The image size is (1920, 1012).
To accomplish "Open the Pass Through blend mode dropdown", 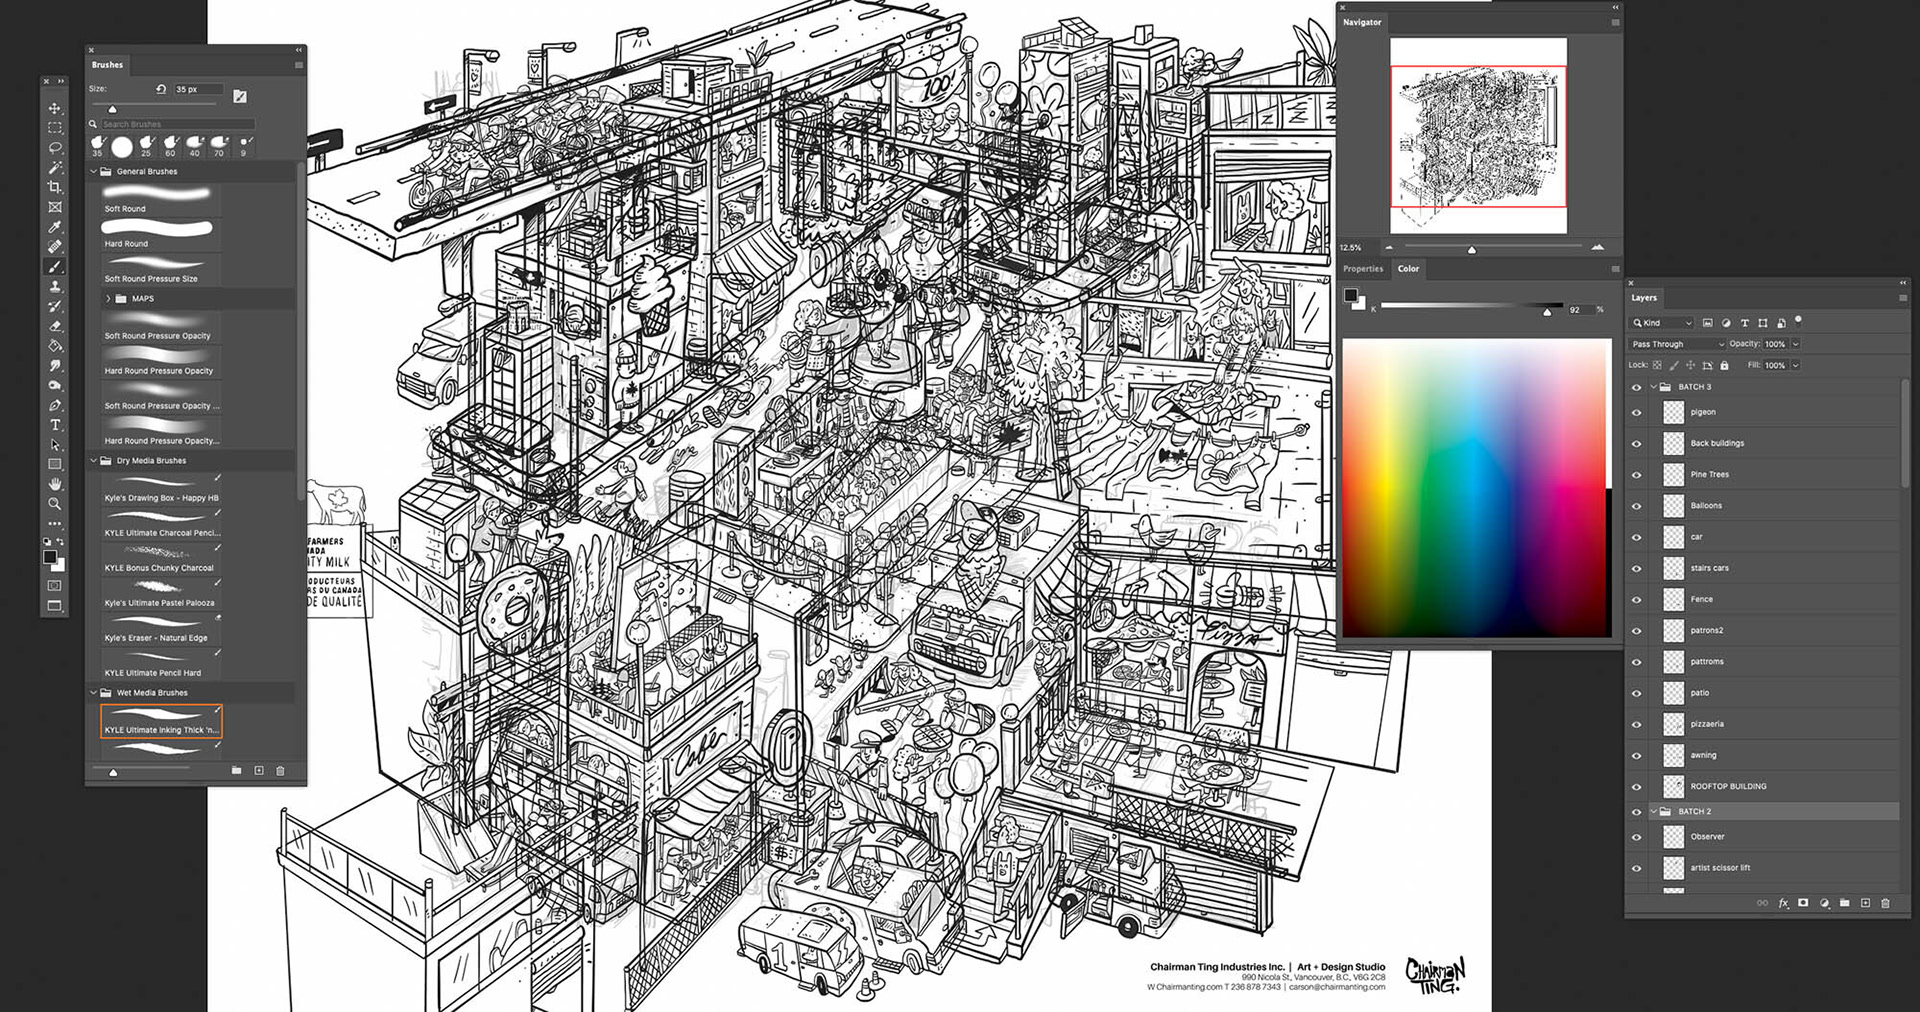I will click(x=1677, y=344).
